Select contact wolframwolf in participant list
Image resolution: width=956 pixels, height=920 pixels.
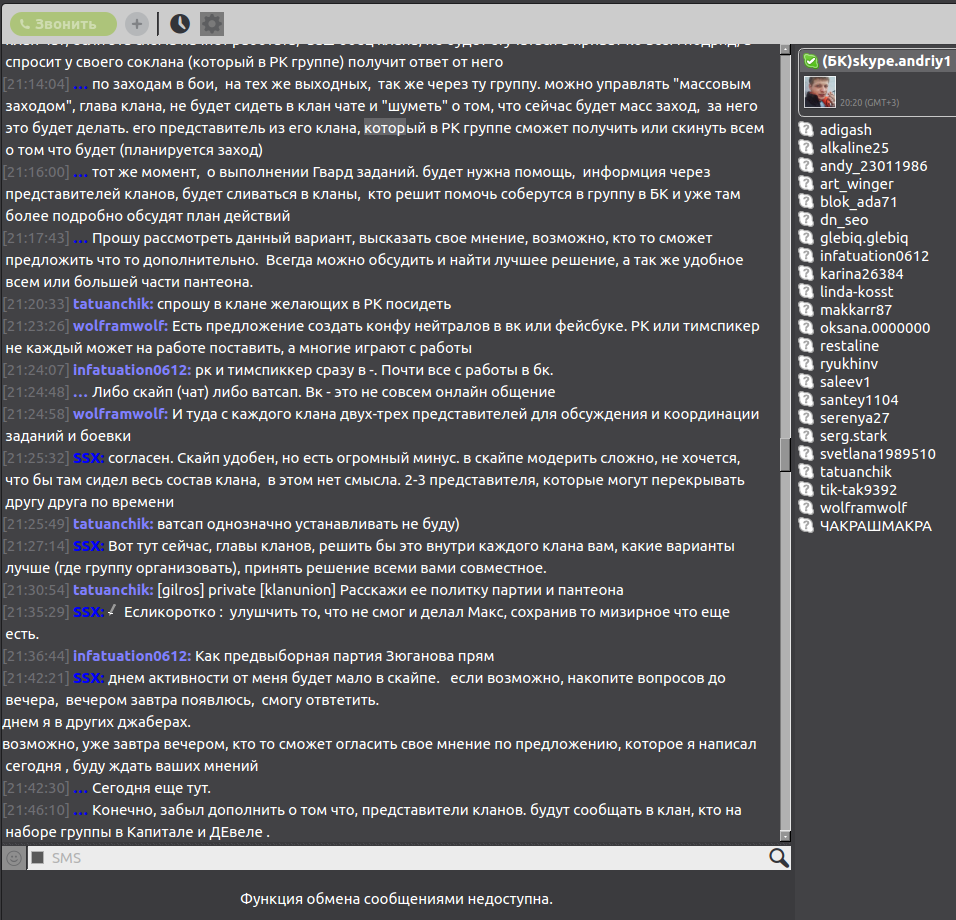point(863,508)
